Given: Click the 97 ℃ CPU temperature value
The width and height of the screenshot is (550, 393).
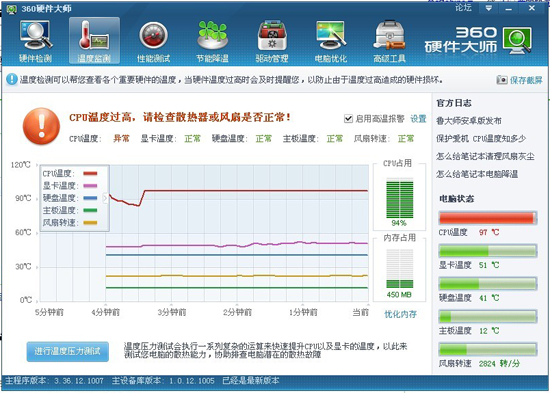Looking at the screenshot, I should (489, 232).
